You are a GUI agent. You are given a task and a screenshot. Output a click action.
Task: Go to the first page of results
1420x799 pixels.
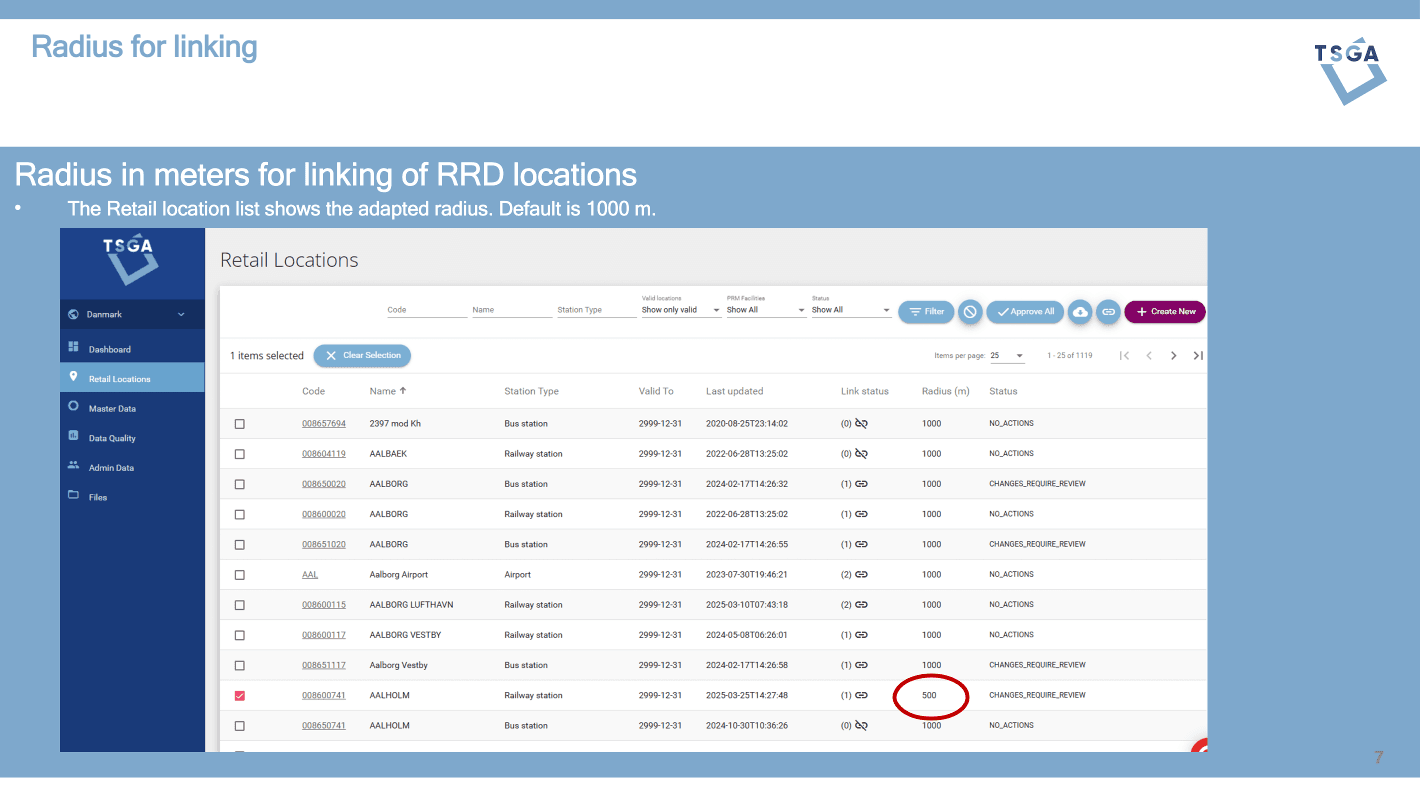(x=1125, y=355)
